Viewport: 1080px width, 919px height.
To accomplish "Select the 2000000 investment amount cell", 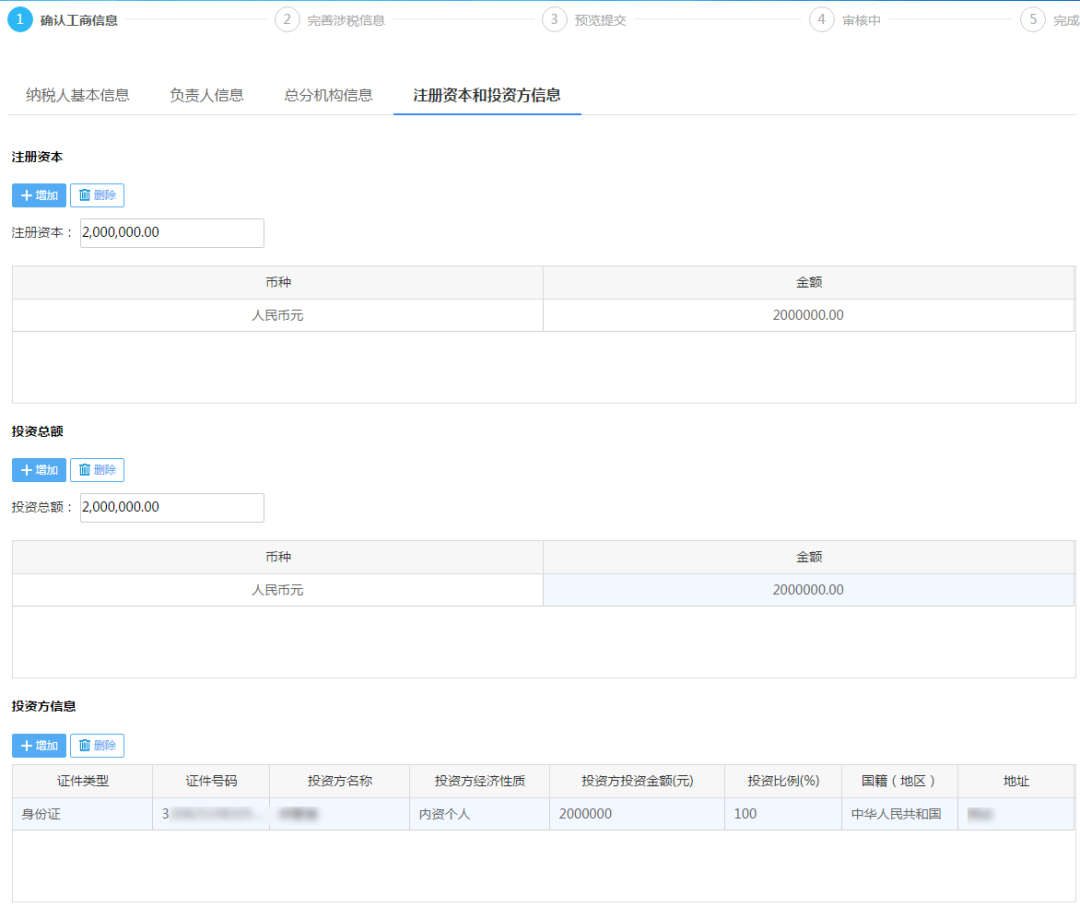I will click(x=637, y=814).
